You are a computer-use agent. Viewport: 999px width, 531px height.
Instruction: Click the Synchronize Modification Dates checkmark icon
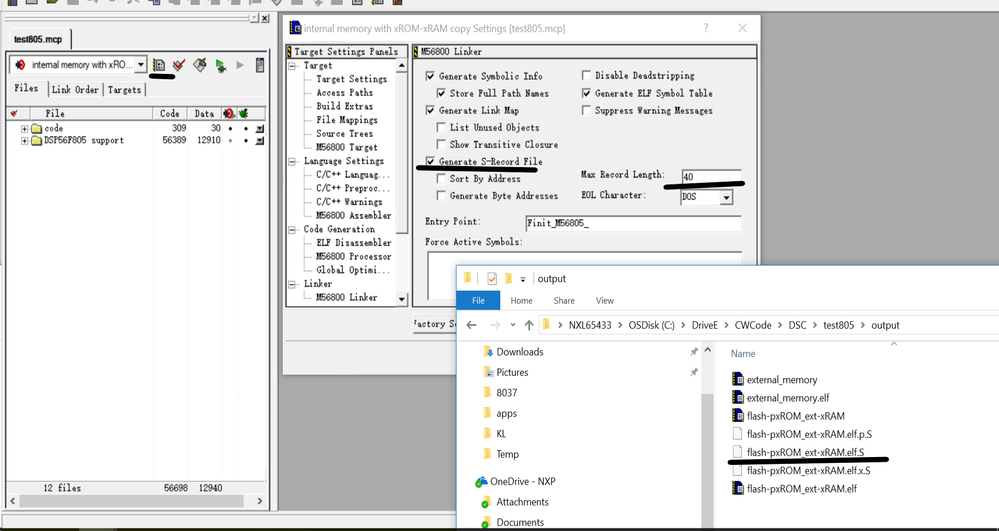coord(179,65)
